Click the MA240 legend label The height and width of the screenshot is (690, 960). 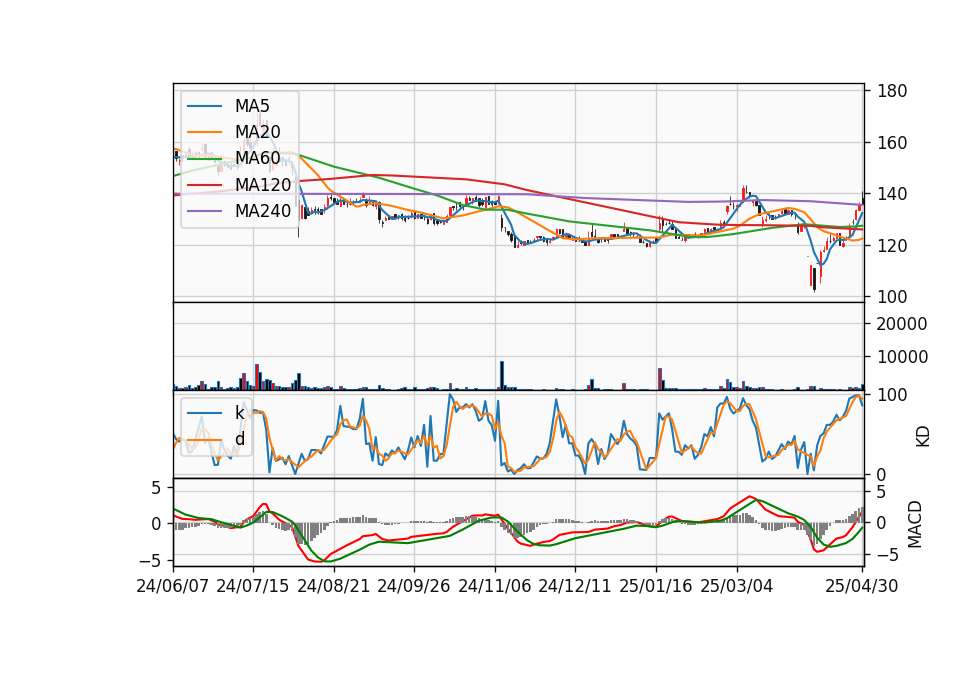pyautogui.click(x=263, y=211)
